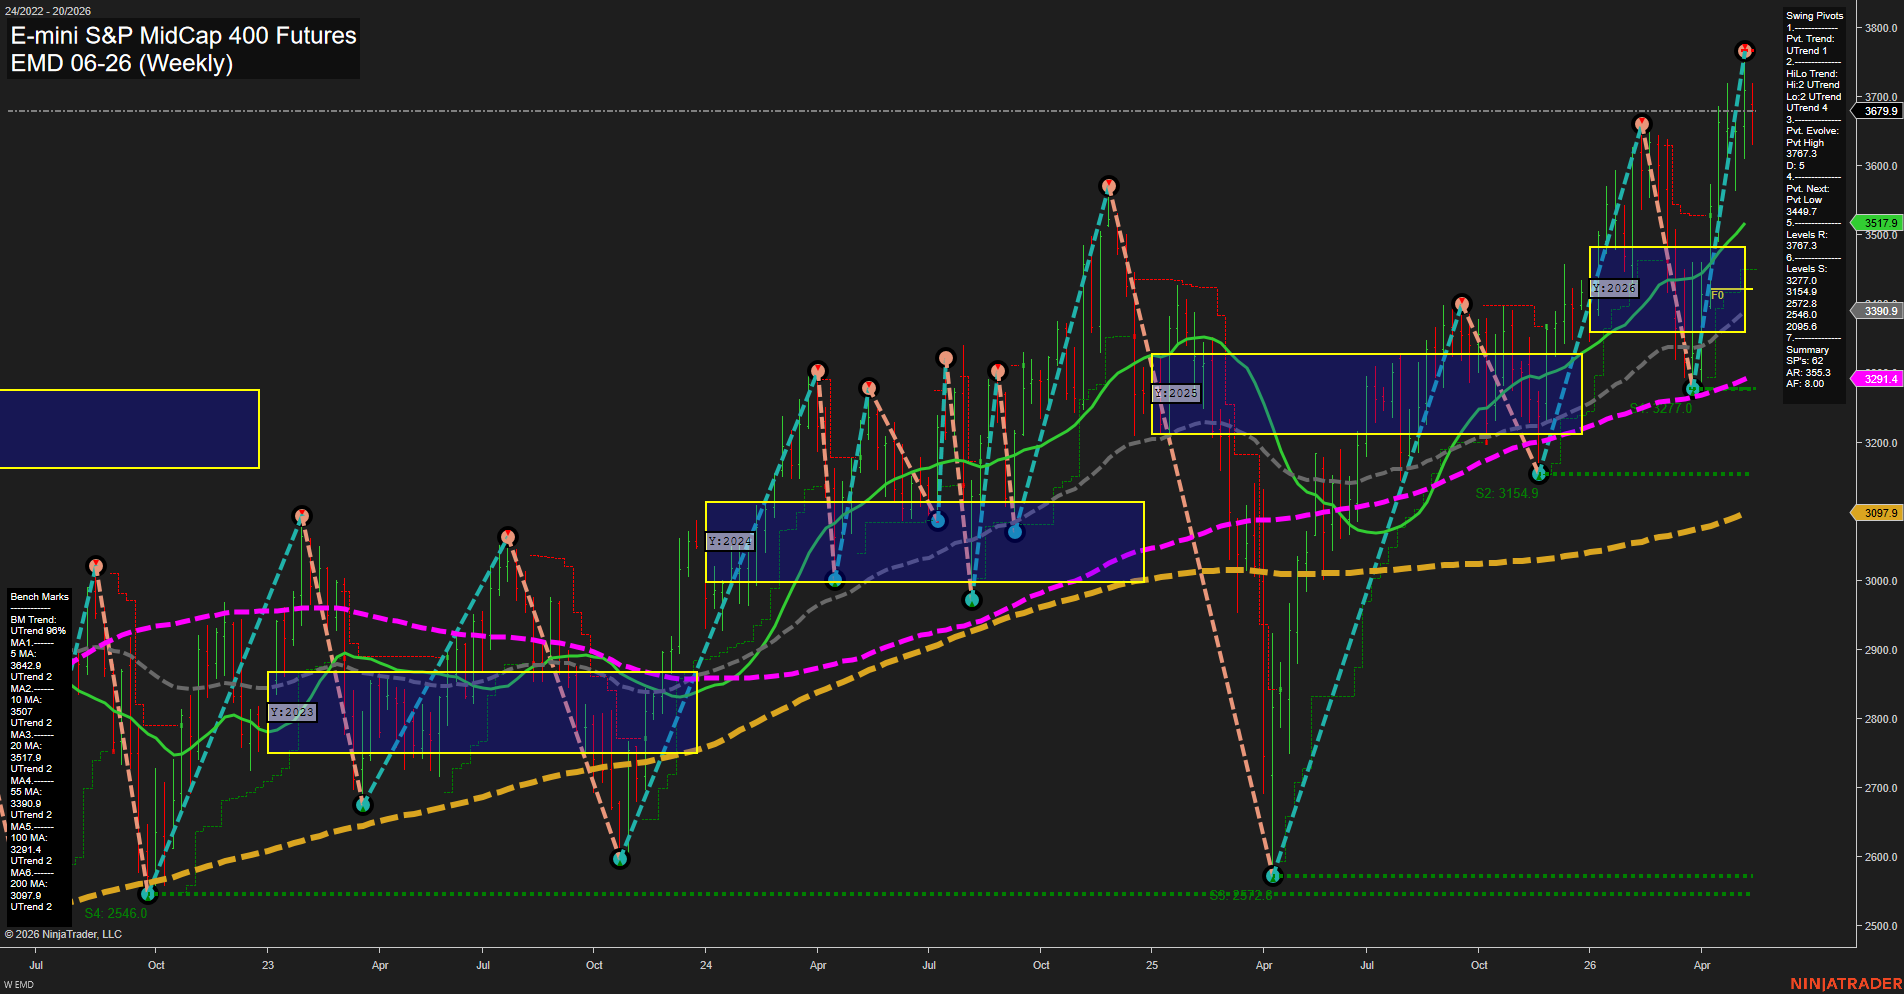Click the EMD 06-26 (Weekly) subtitle
The height and width of the screenshot is (994, 1904).
click(x=122, y=63)
